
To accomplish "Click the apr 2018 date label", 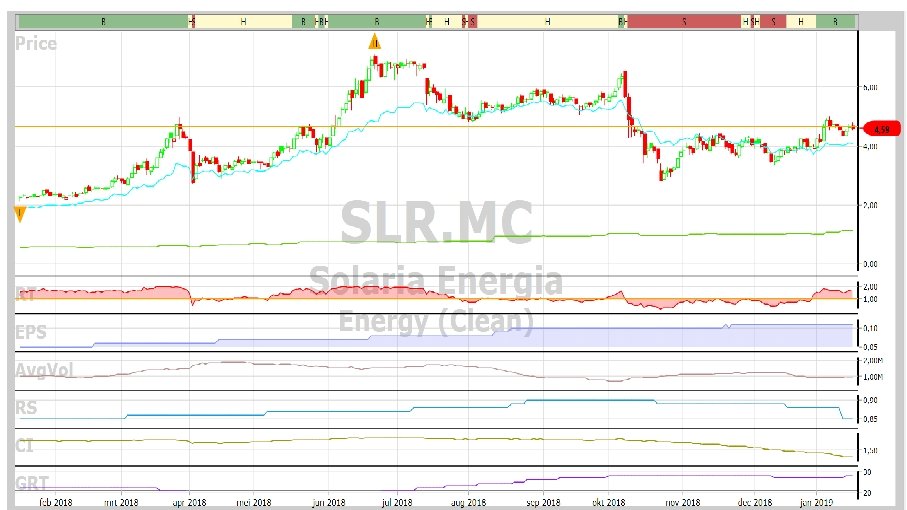I will coord(189,502).
